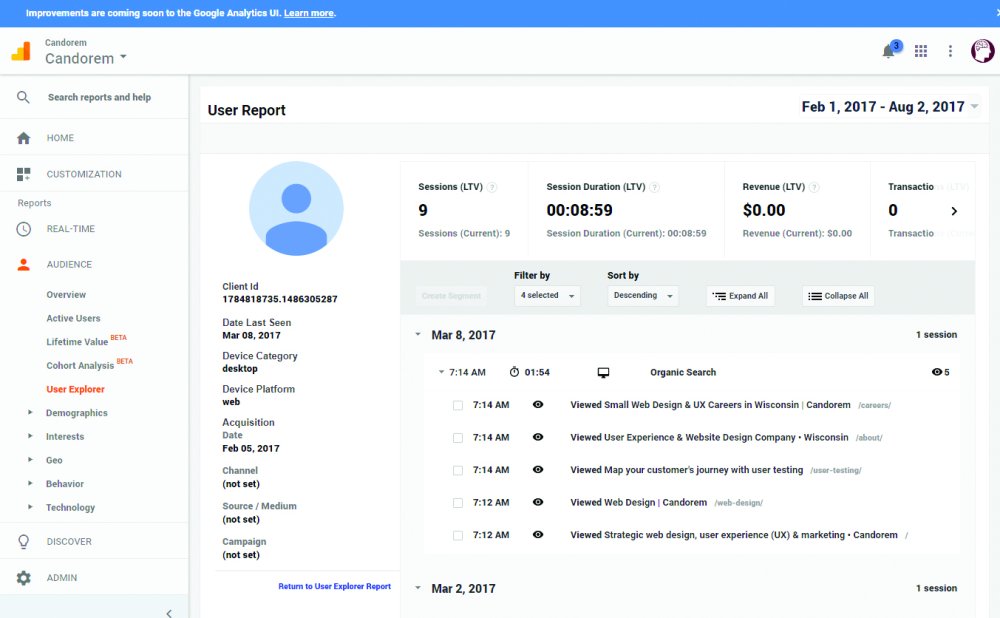The width and height of the screenshot is (1000, 618).
Task: Collapse the 7:14 AM session
Action: [x=441, y=372]
